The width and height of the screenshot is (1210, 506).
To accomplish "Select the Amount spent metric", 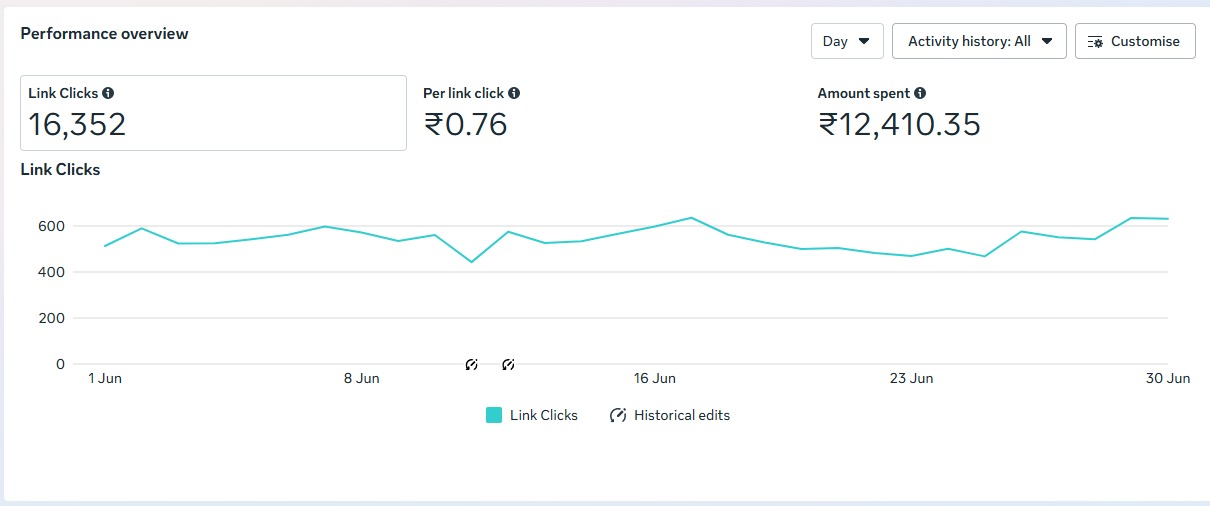I will pyautogui.click(x=898, y=113).
